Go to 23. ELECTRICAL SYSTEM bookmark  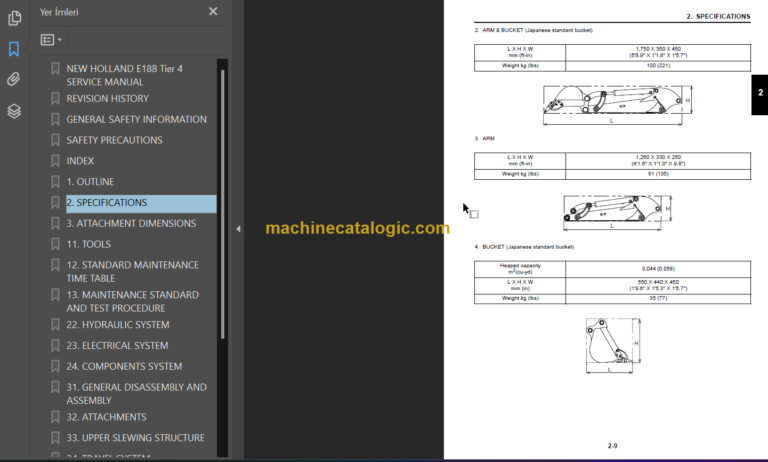click(118, 345)
